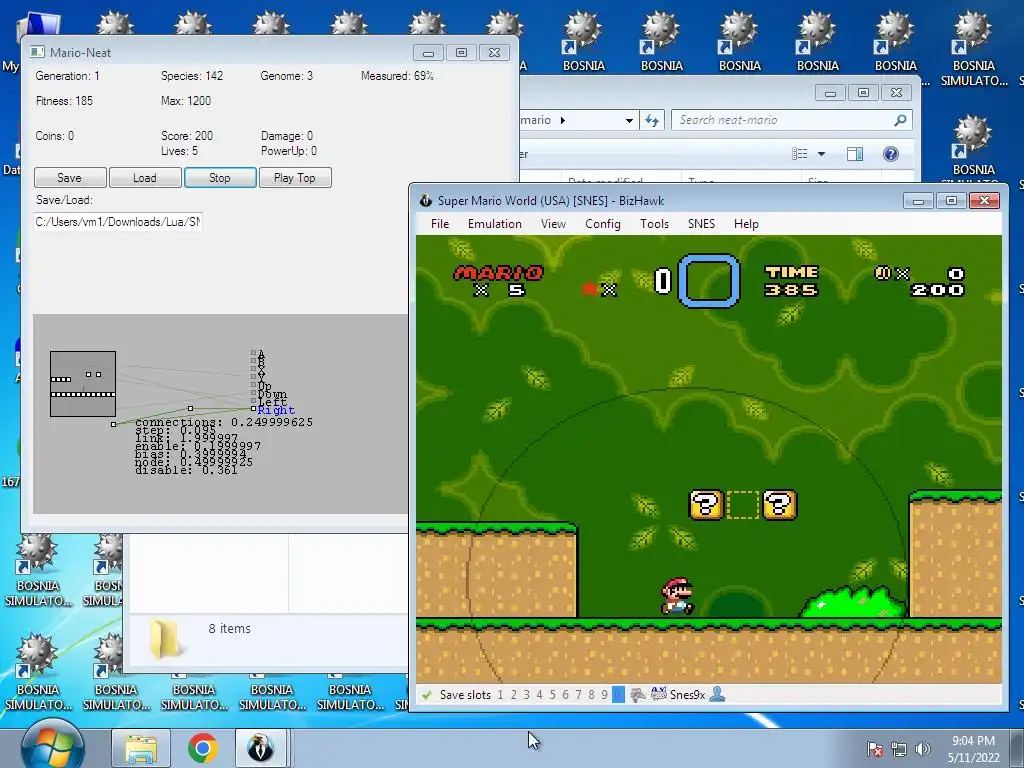Image resolution: width=1024 pixels, height=768 pixels.
Task: Expand the breadcrumb arrow after 'mario' in Explorer
Action: coord(563,120)
